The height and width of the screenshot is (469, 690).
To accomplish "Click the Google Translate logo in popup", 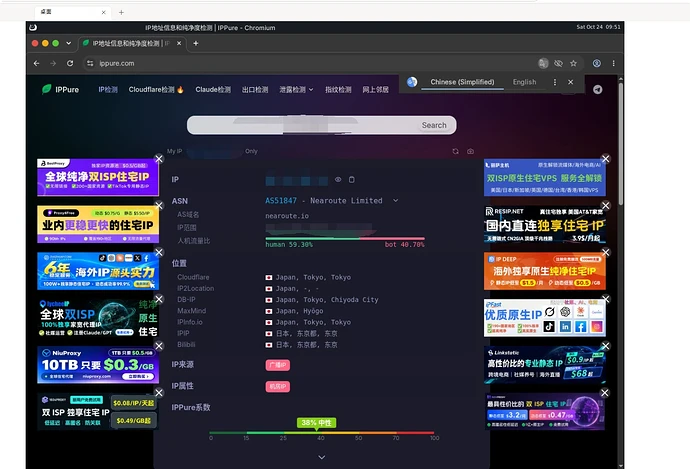I will 412,82.
